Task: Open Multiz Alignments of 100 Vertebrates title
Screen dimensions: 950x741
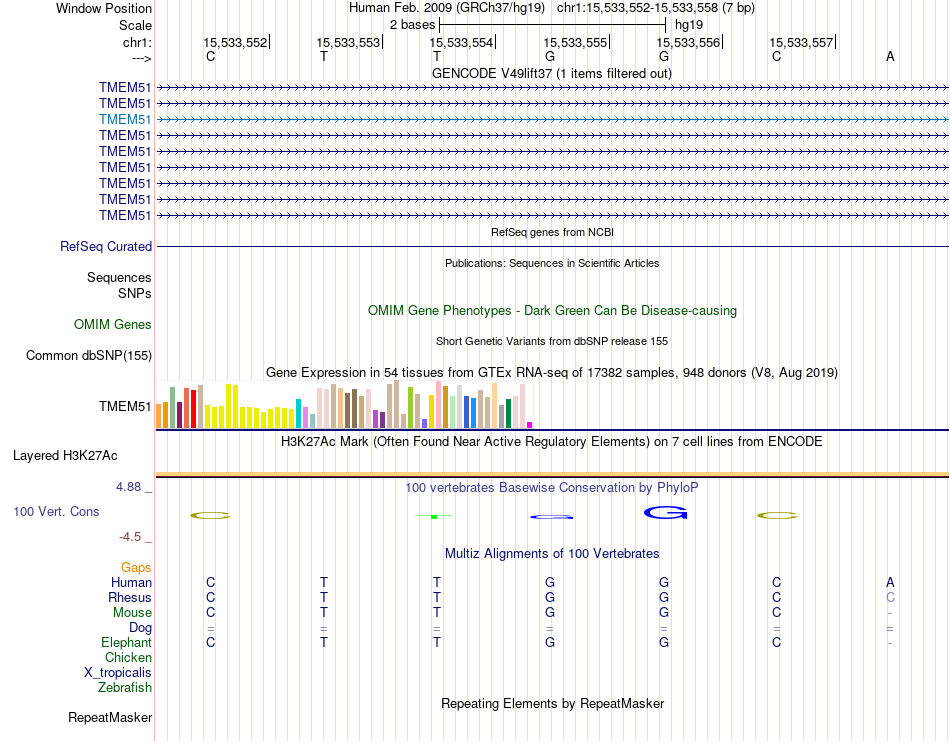Action: coord(552,553)
